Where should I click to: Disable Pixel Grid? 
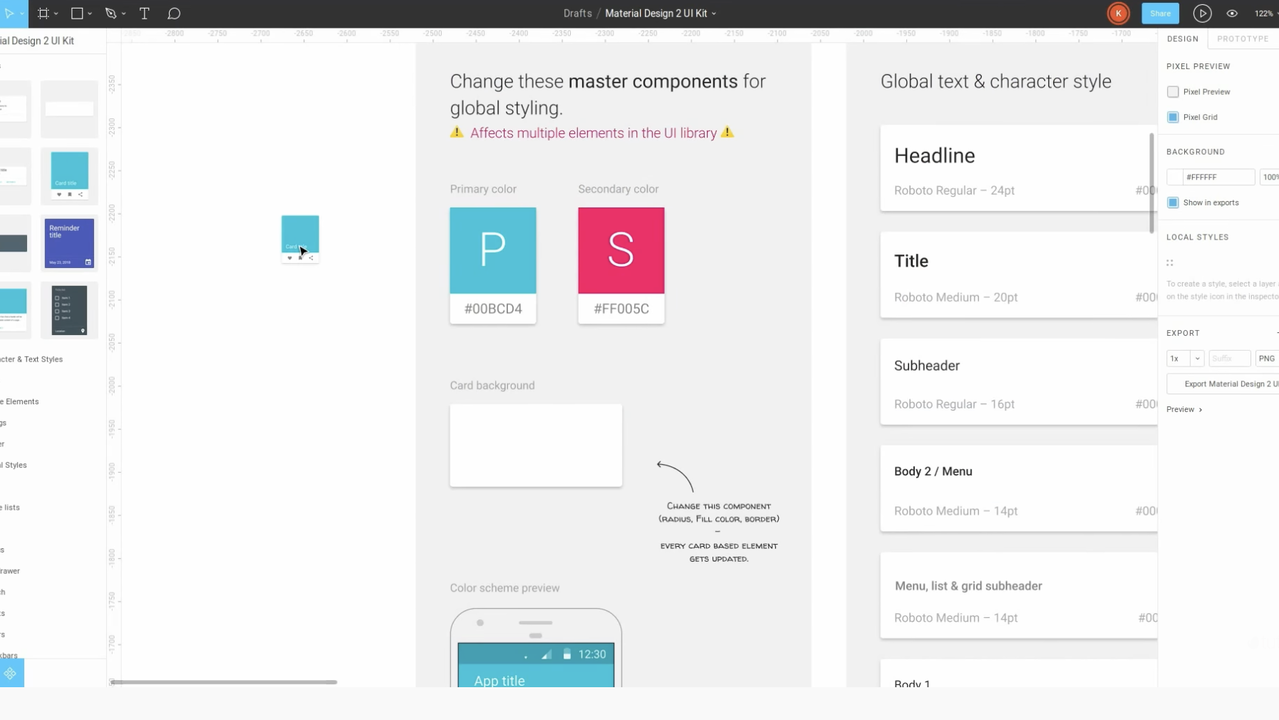[1173, 117]
